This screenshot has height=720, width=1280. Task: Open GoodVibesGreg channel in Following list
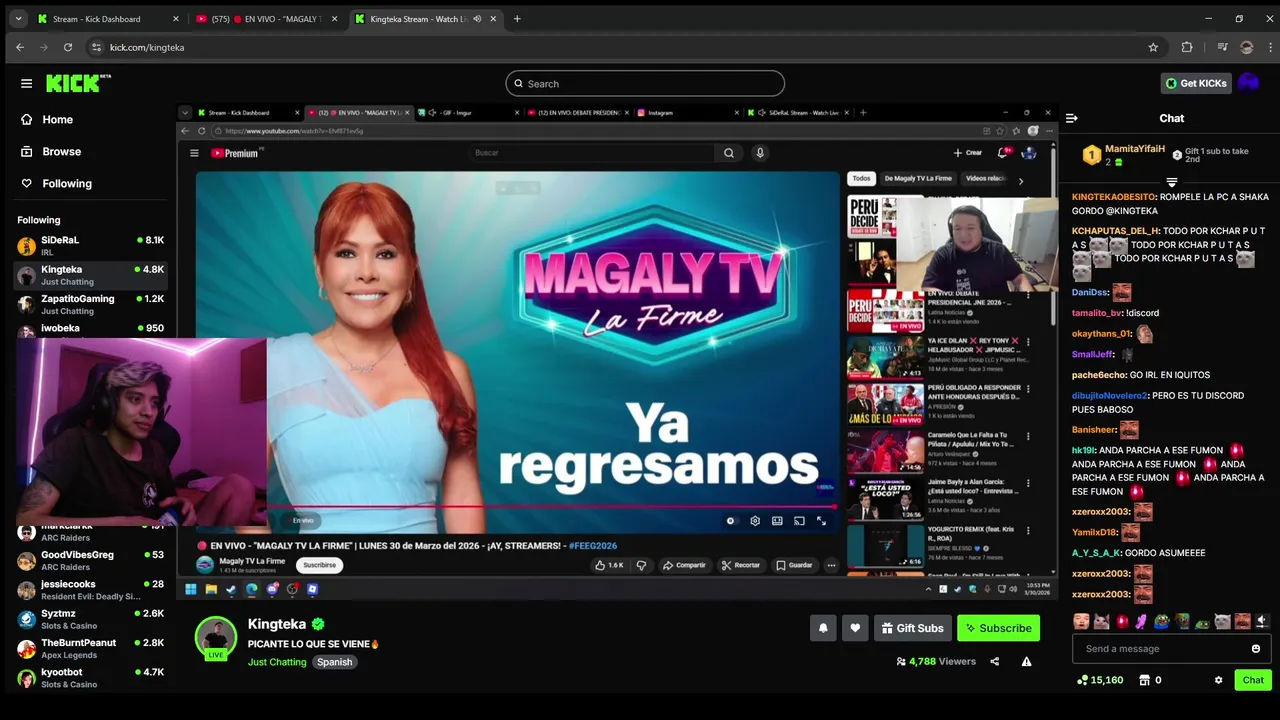pyautogui.click(x=91, y=560)
